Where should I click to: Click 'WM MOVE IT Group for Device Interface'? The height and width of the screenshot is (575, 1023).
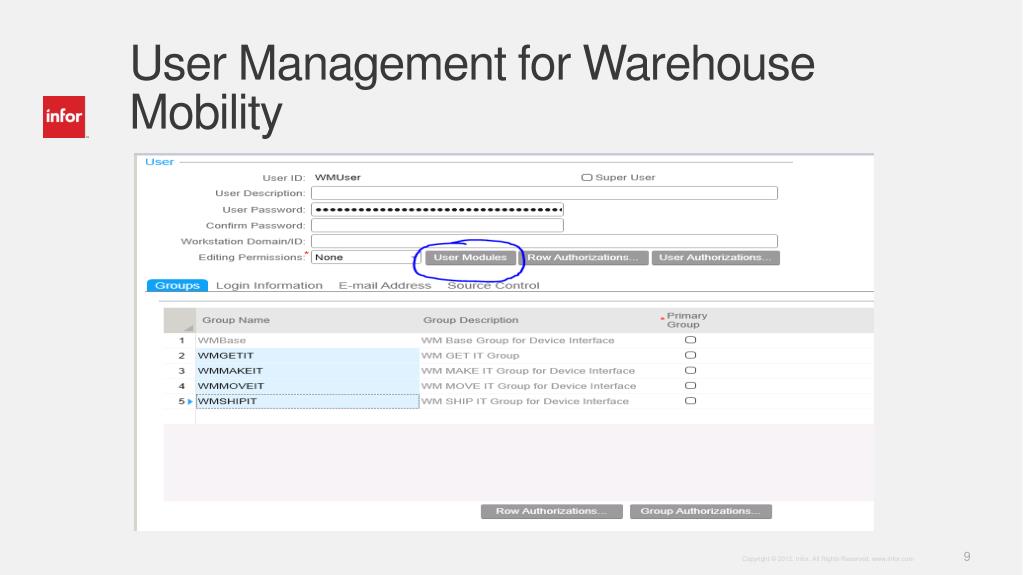[528, 386]
